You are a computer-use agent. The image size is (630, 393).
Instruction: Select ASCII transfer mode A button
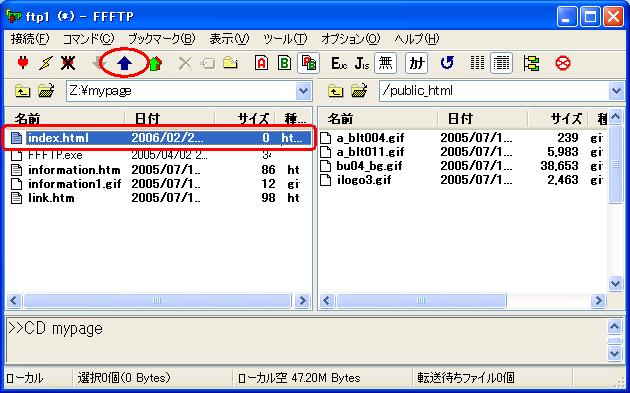pyautogui.click(x=261, y=63)
